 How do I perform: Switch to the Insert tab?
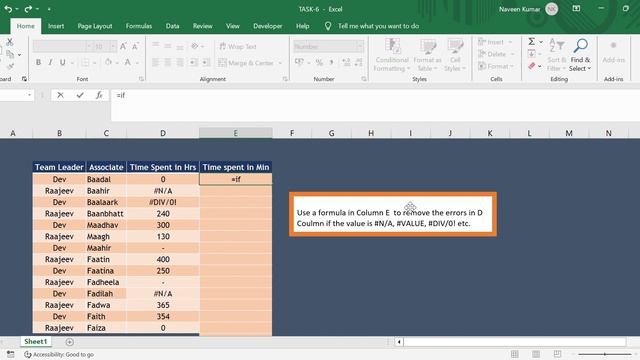click(56, 26)
